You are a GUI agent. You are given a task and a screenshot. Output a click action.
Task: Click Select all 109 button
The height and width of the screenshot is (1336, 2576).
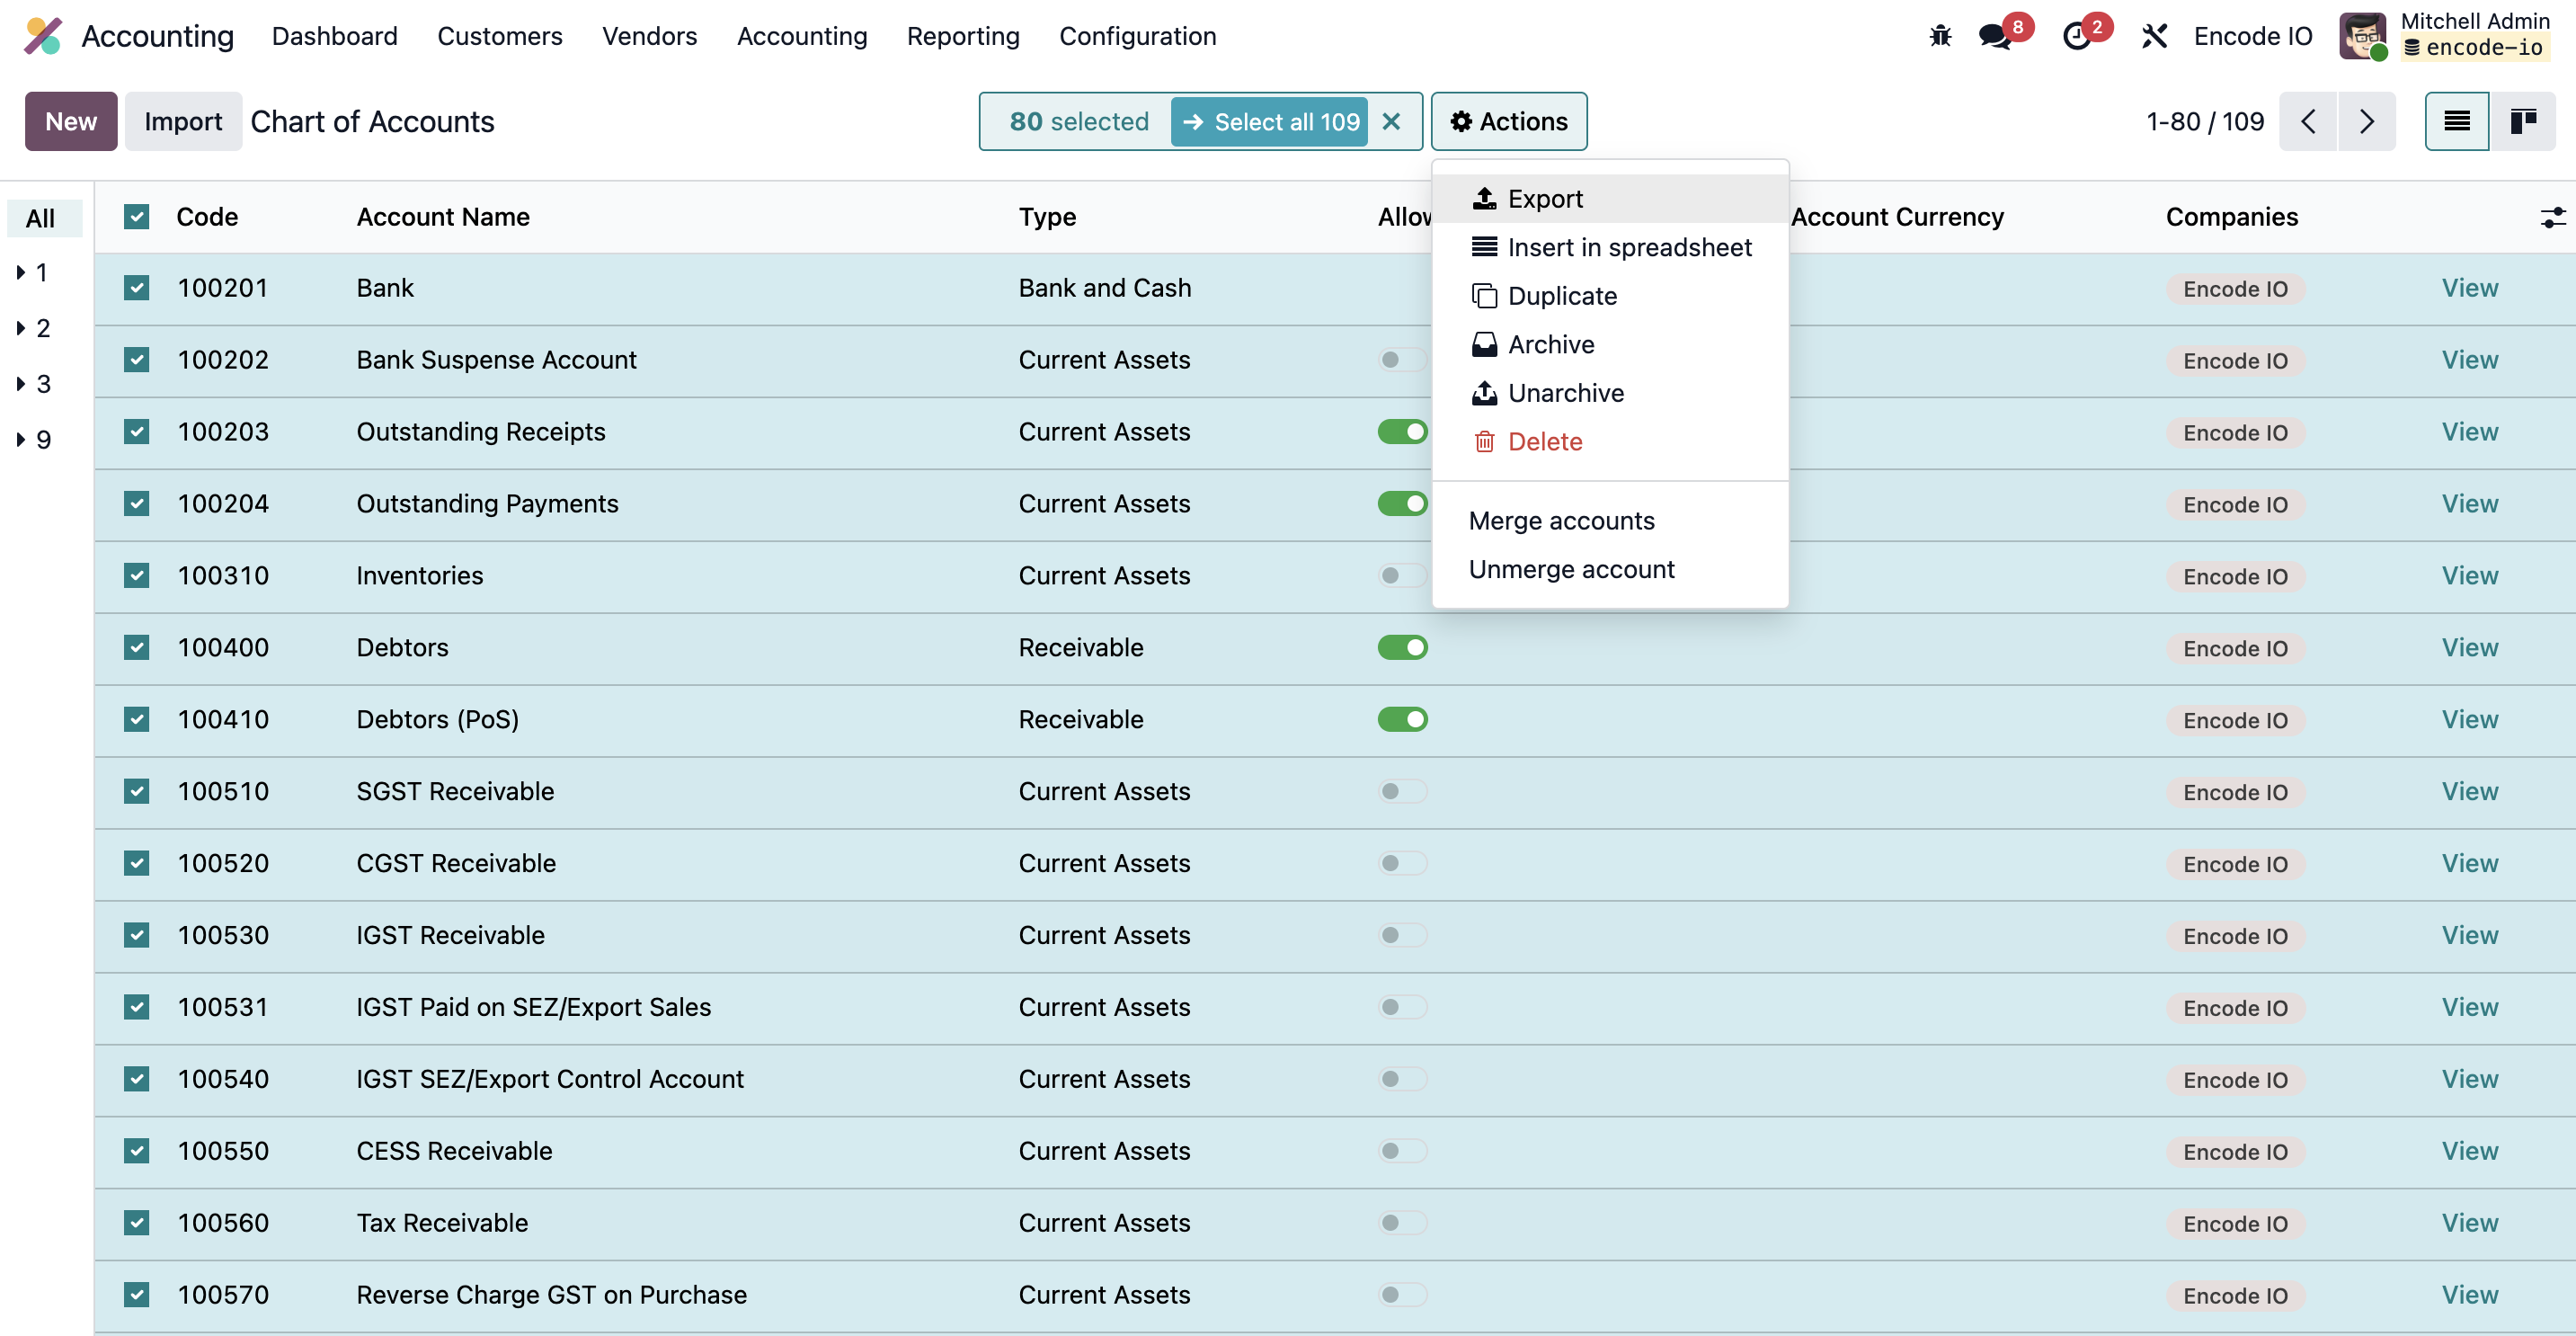tap(1270, 121)
